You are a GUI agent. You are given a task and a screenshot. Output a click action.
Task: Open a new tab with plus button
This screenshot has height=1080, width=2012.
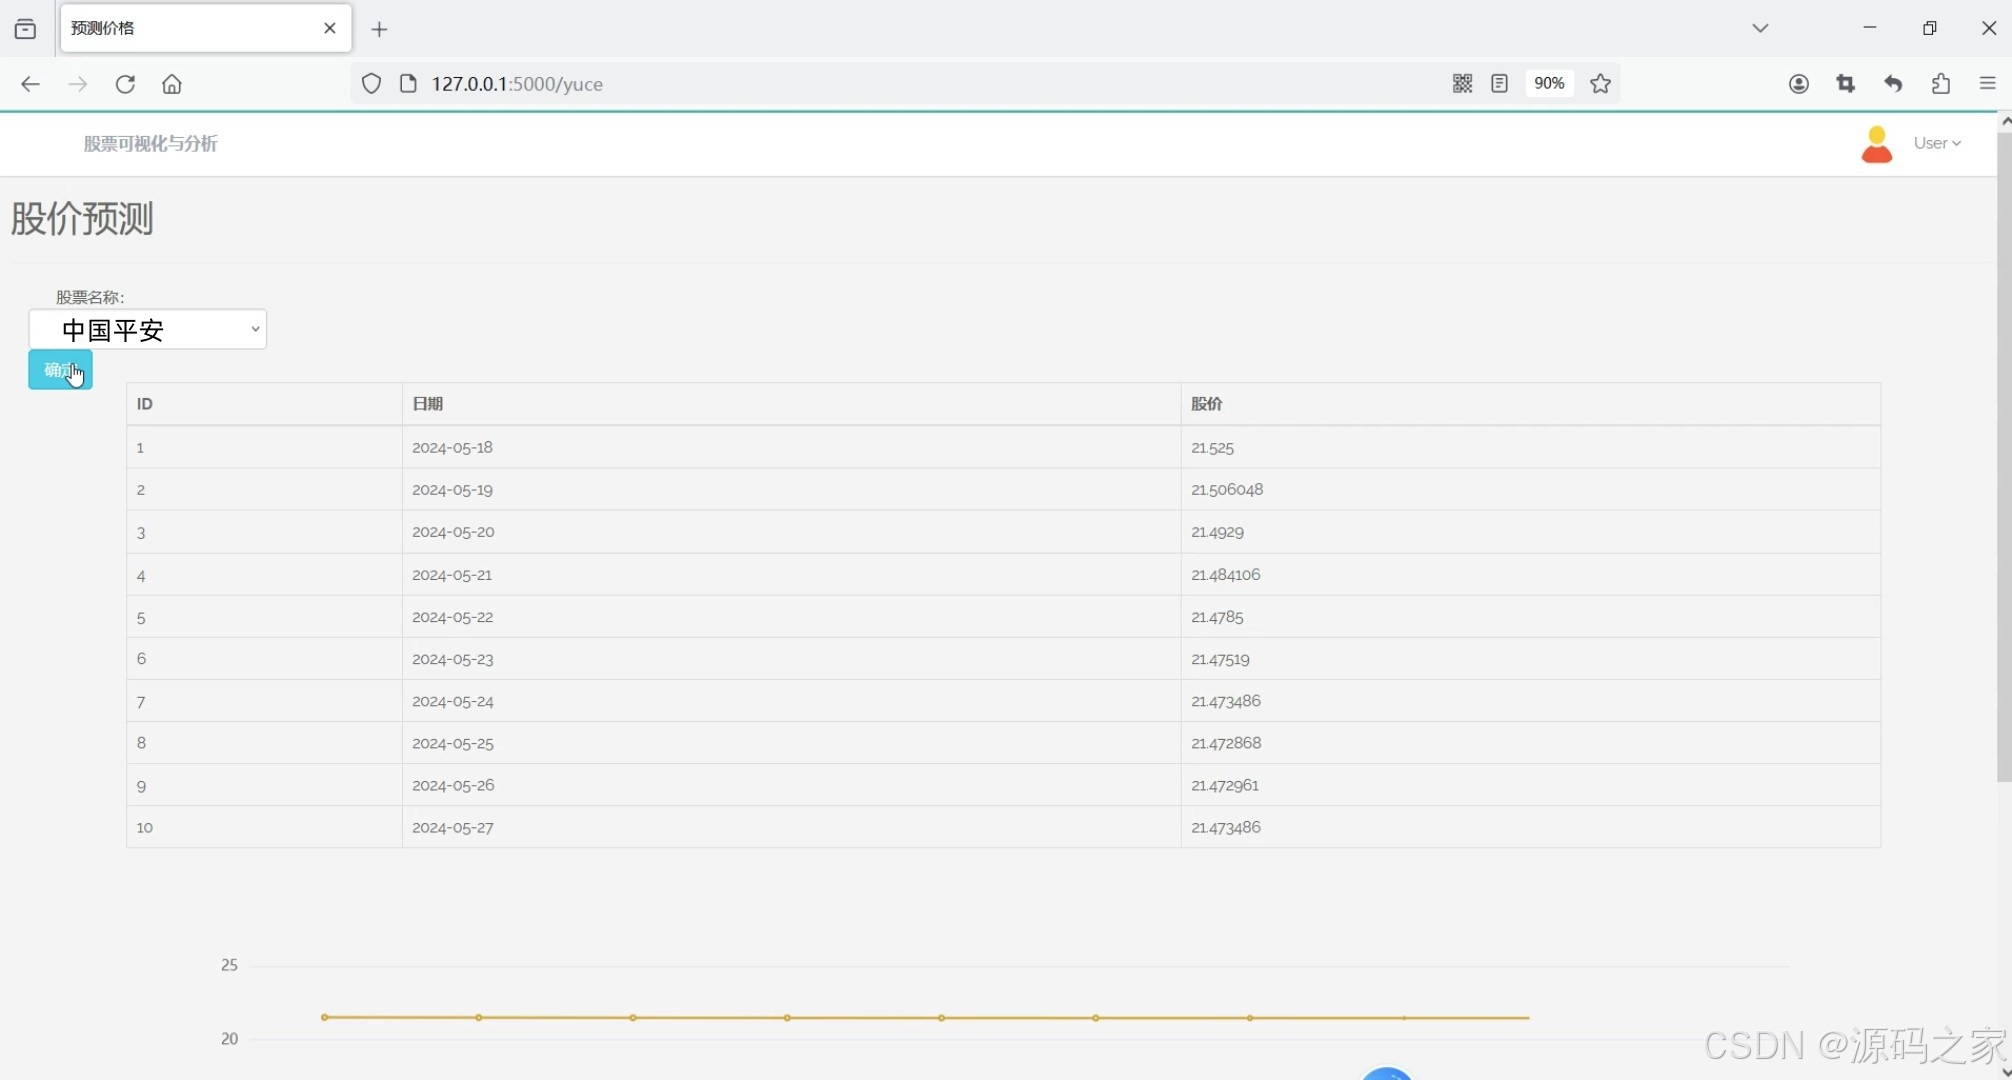pyautogui.click(x=379, y=29)
